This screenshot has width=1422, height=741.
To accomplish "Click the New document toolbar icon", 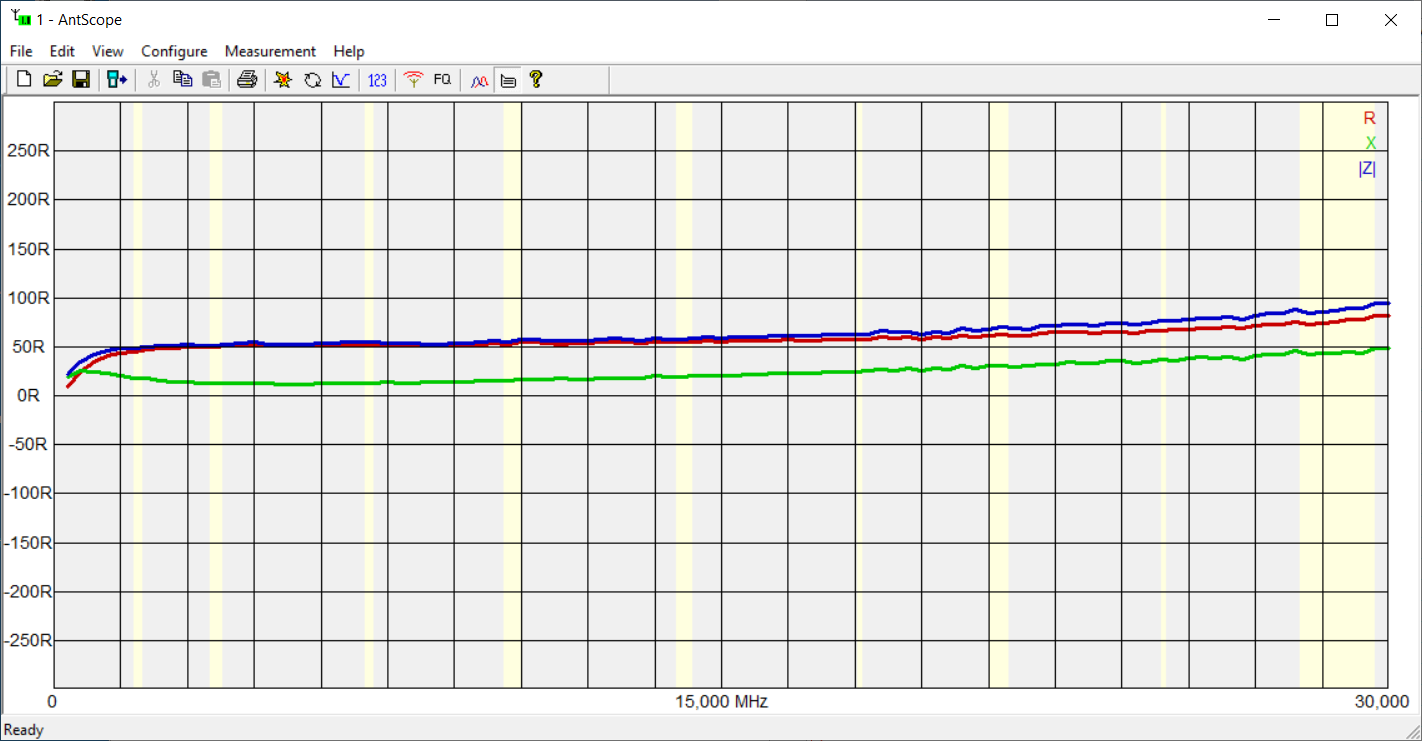I will click(x=24, y=80).
